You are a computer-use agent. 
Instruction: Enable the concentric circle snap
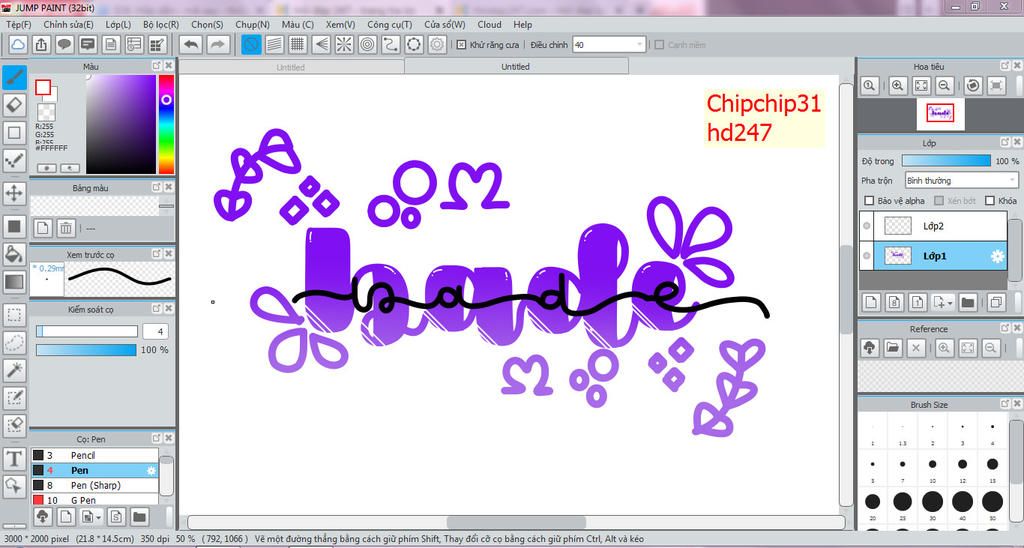(368, 44)
